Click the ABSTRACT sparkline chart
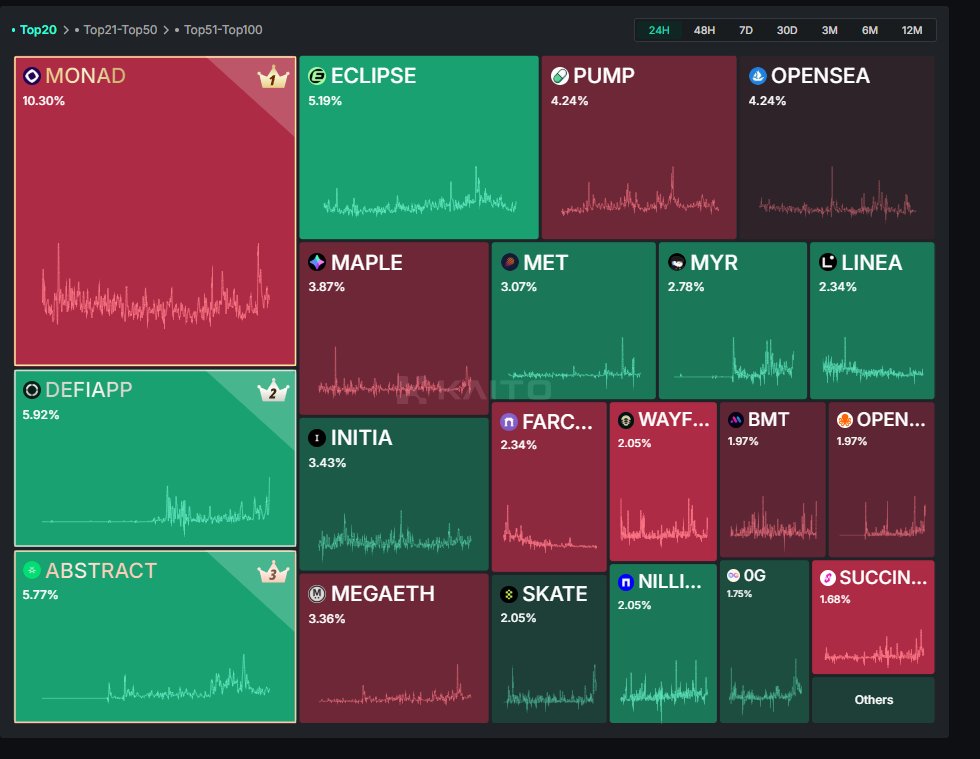The image size is (980, 759). tap(156, 680)
